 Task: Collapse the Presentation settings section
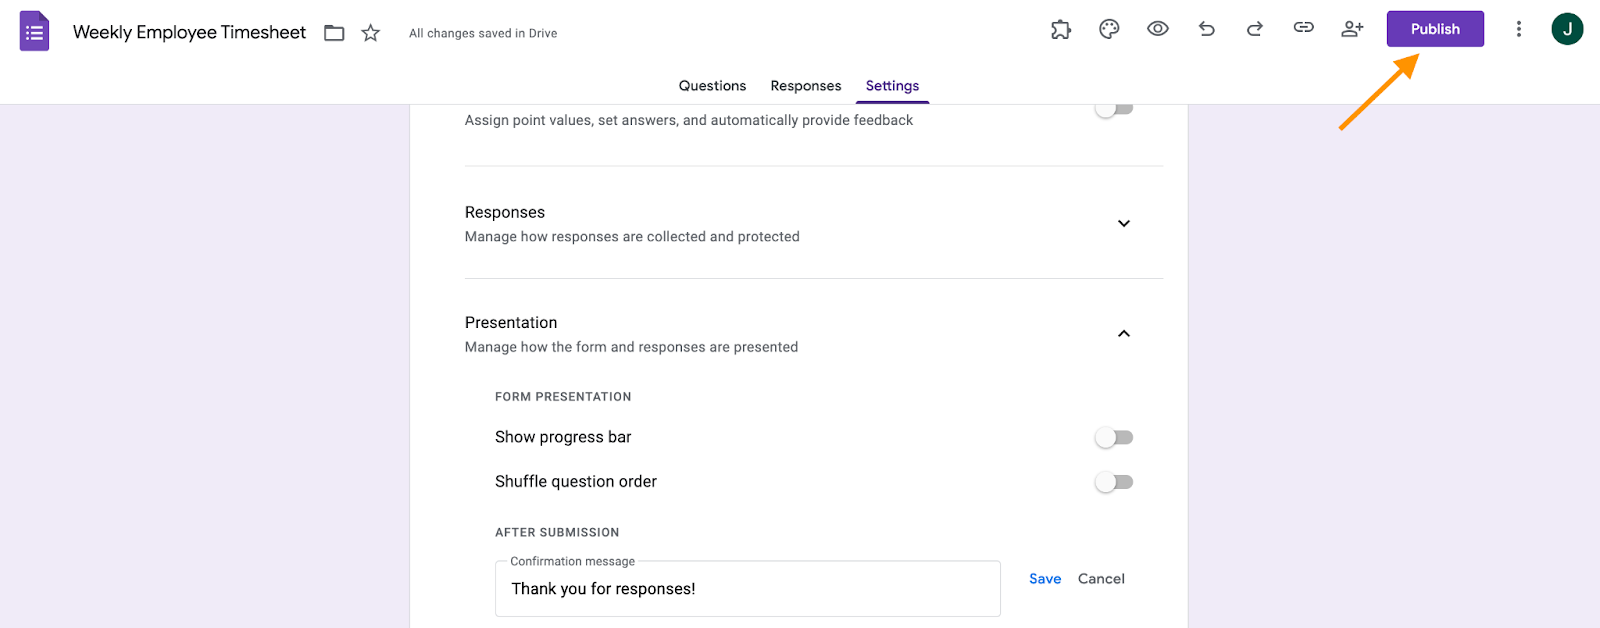click(x=1124, y=334)
